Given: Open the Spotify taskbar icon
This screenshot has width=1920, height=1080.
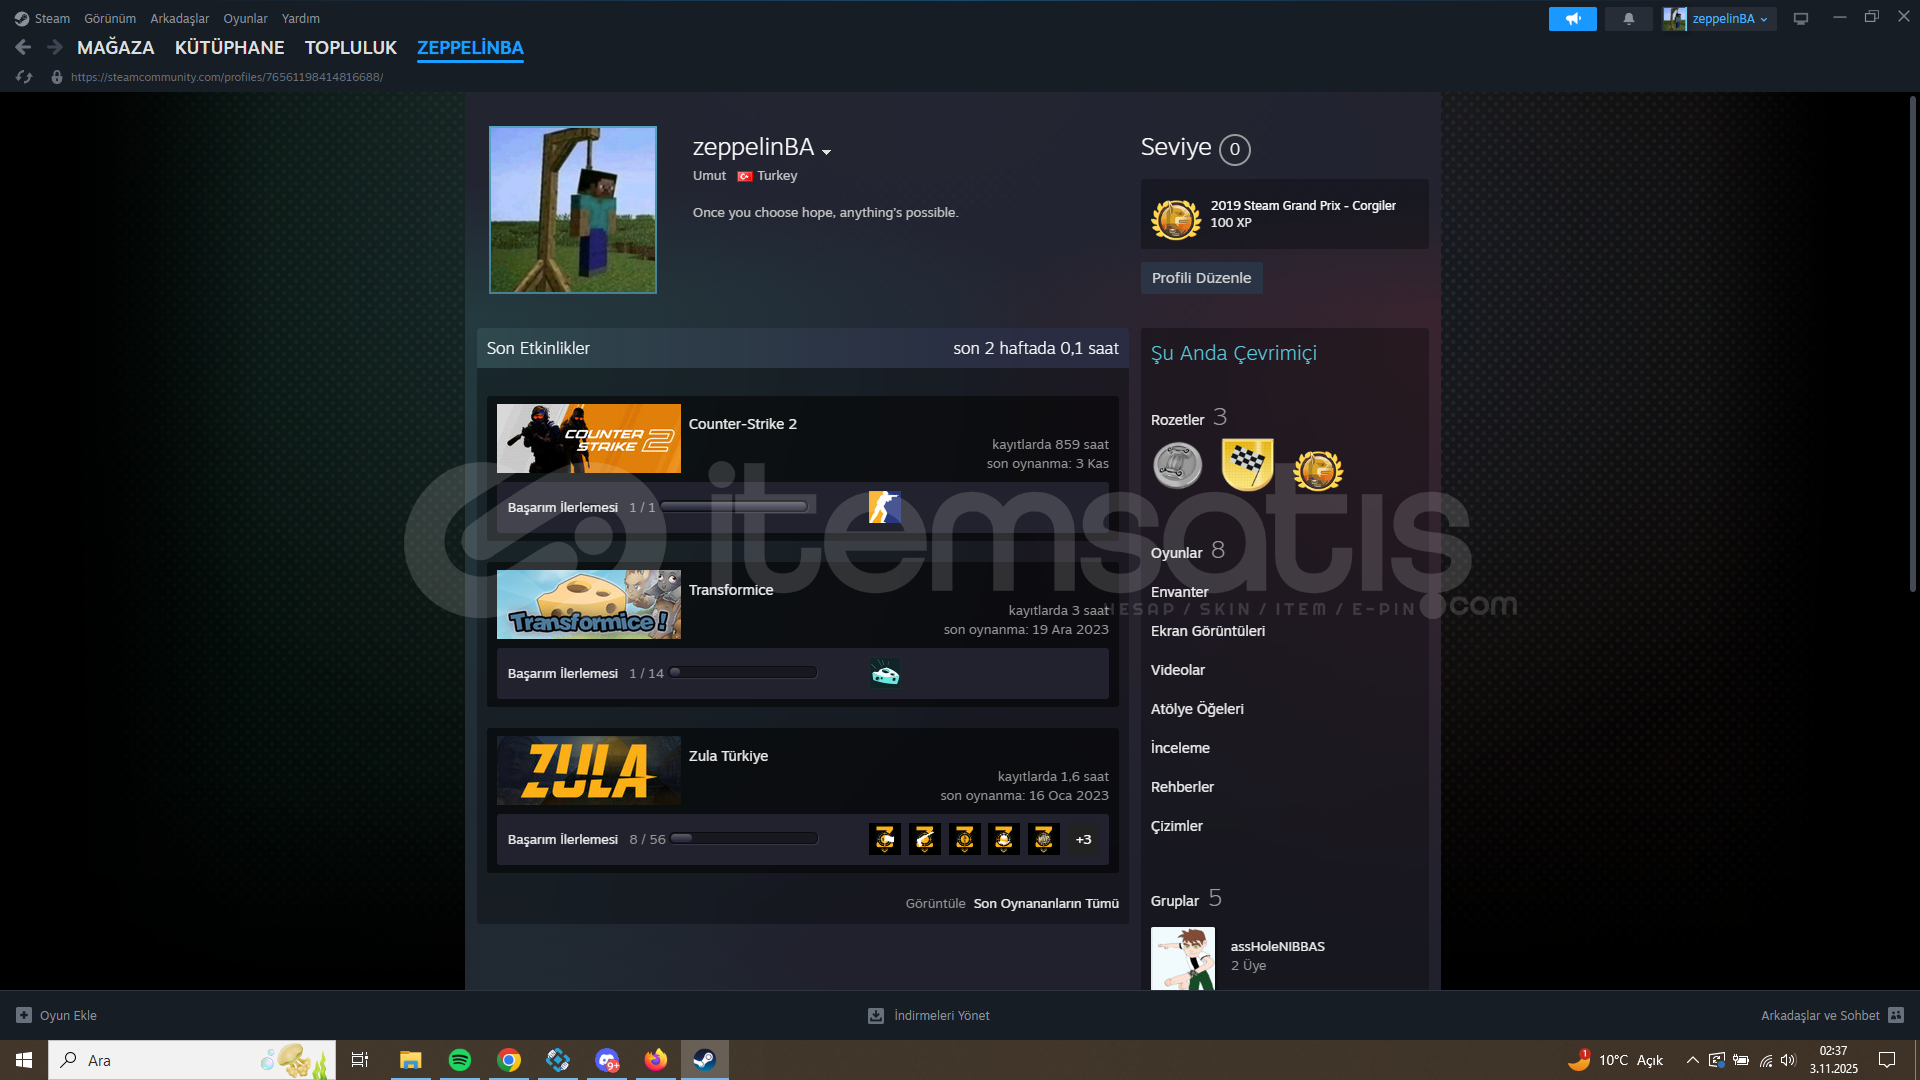Looking at the screenshot, I should [460, 1060].
